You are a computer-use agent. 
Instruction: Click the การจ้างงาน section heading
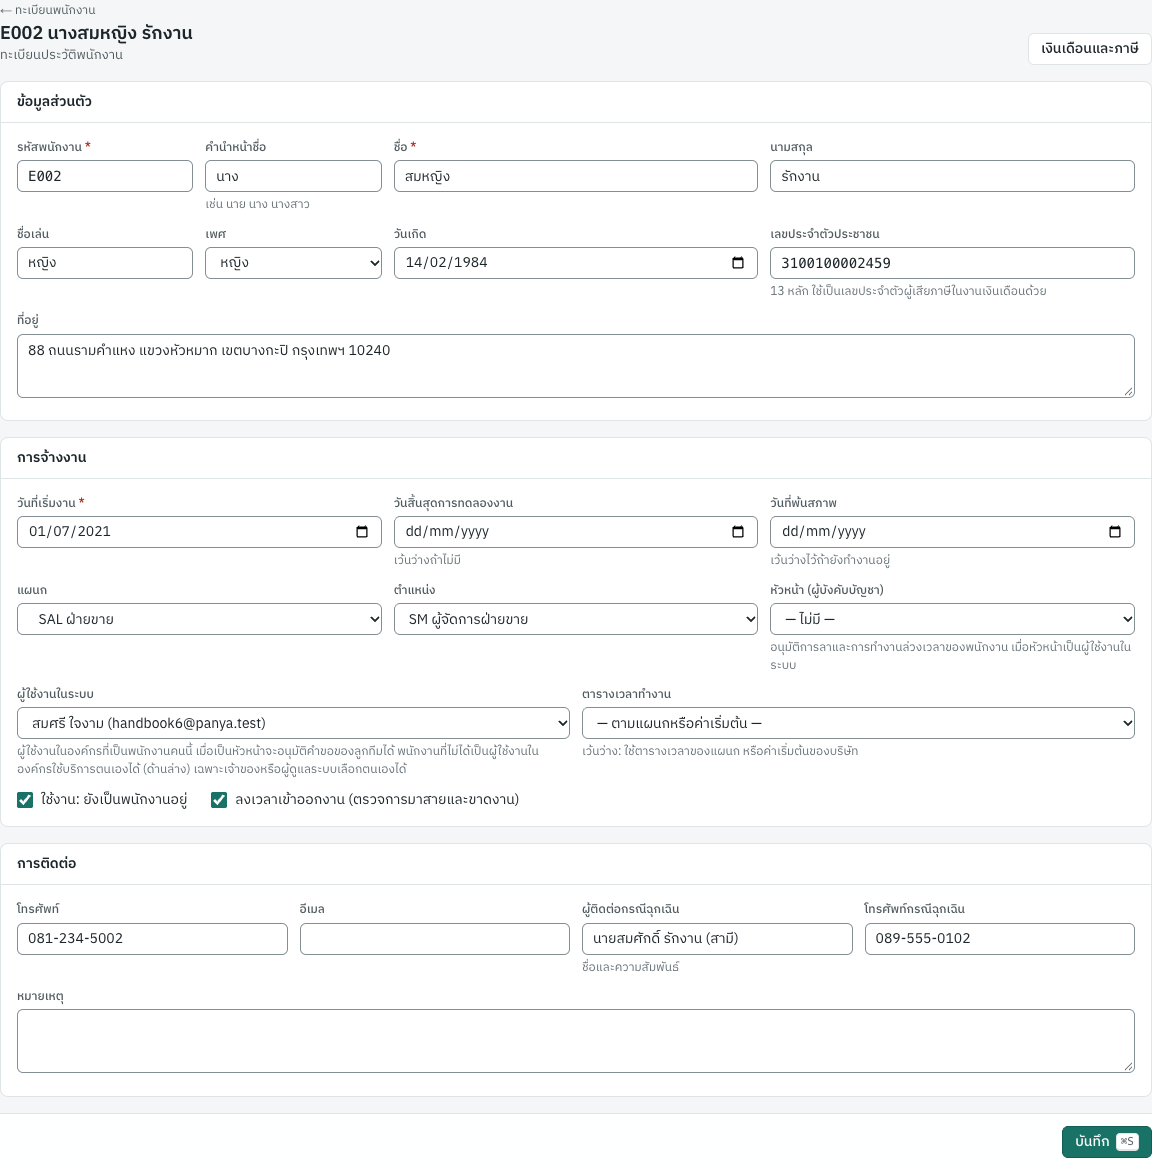pos(51,457)
